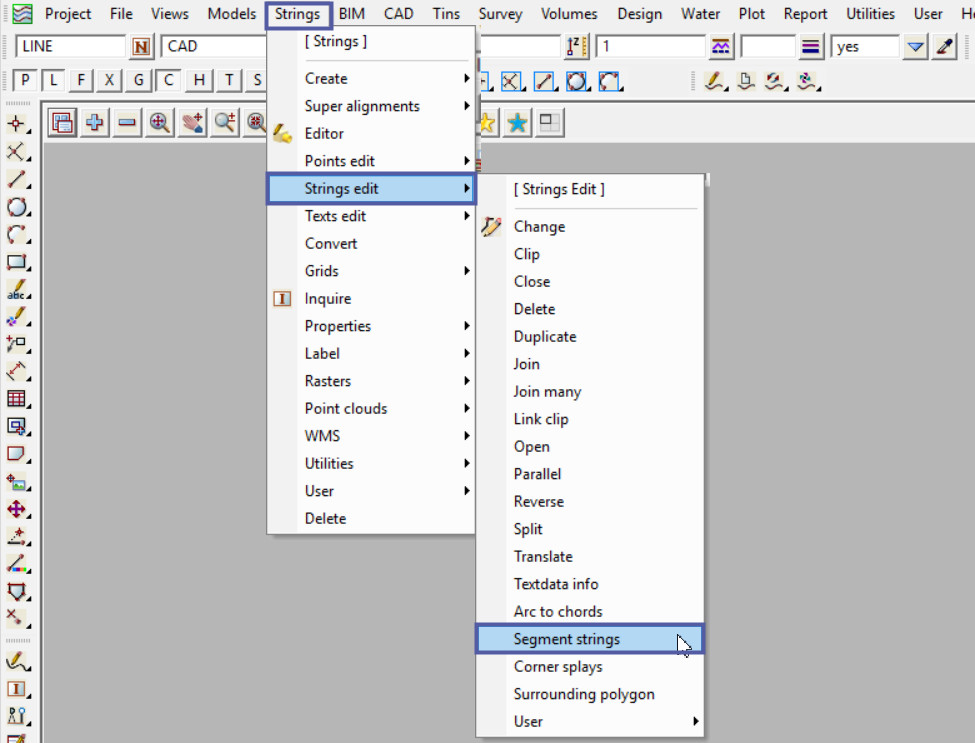
Task: Toggle the T snap button
Action: 229,80
